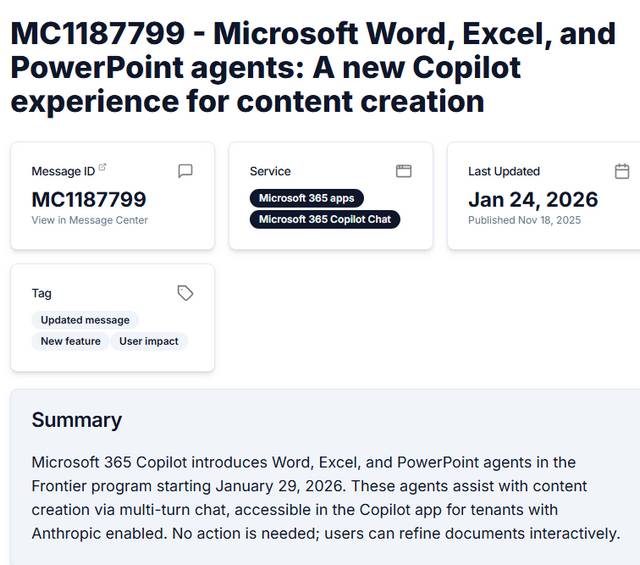Select the Microsoft 365 Copilot Chat badge
The height and width of the screenshot is (565, 640).
click(324, 219)
